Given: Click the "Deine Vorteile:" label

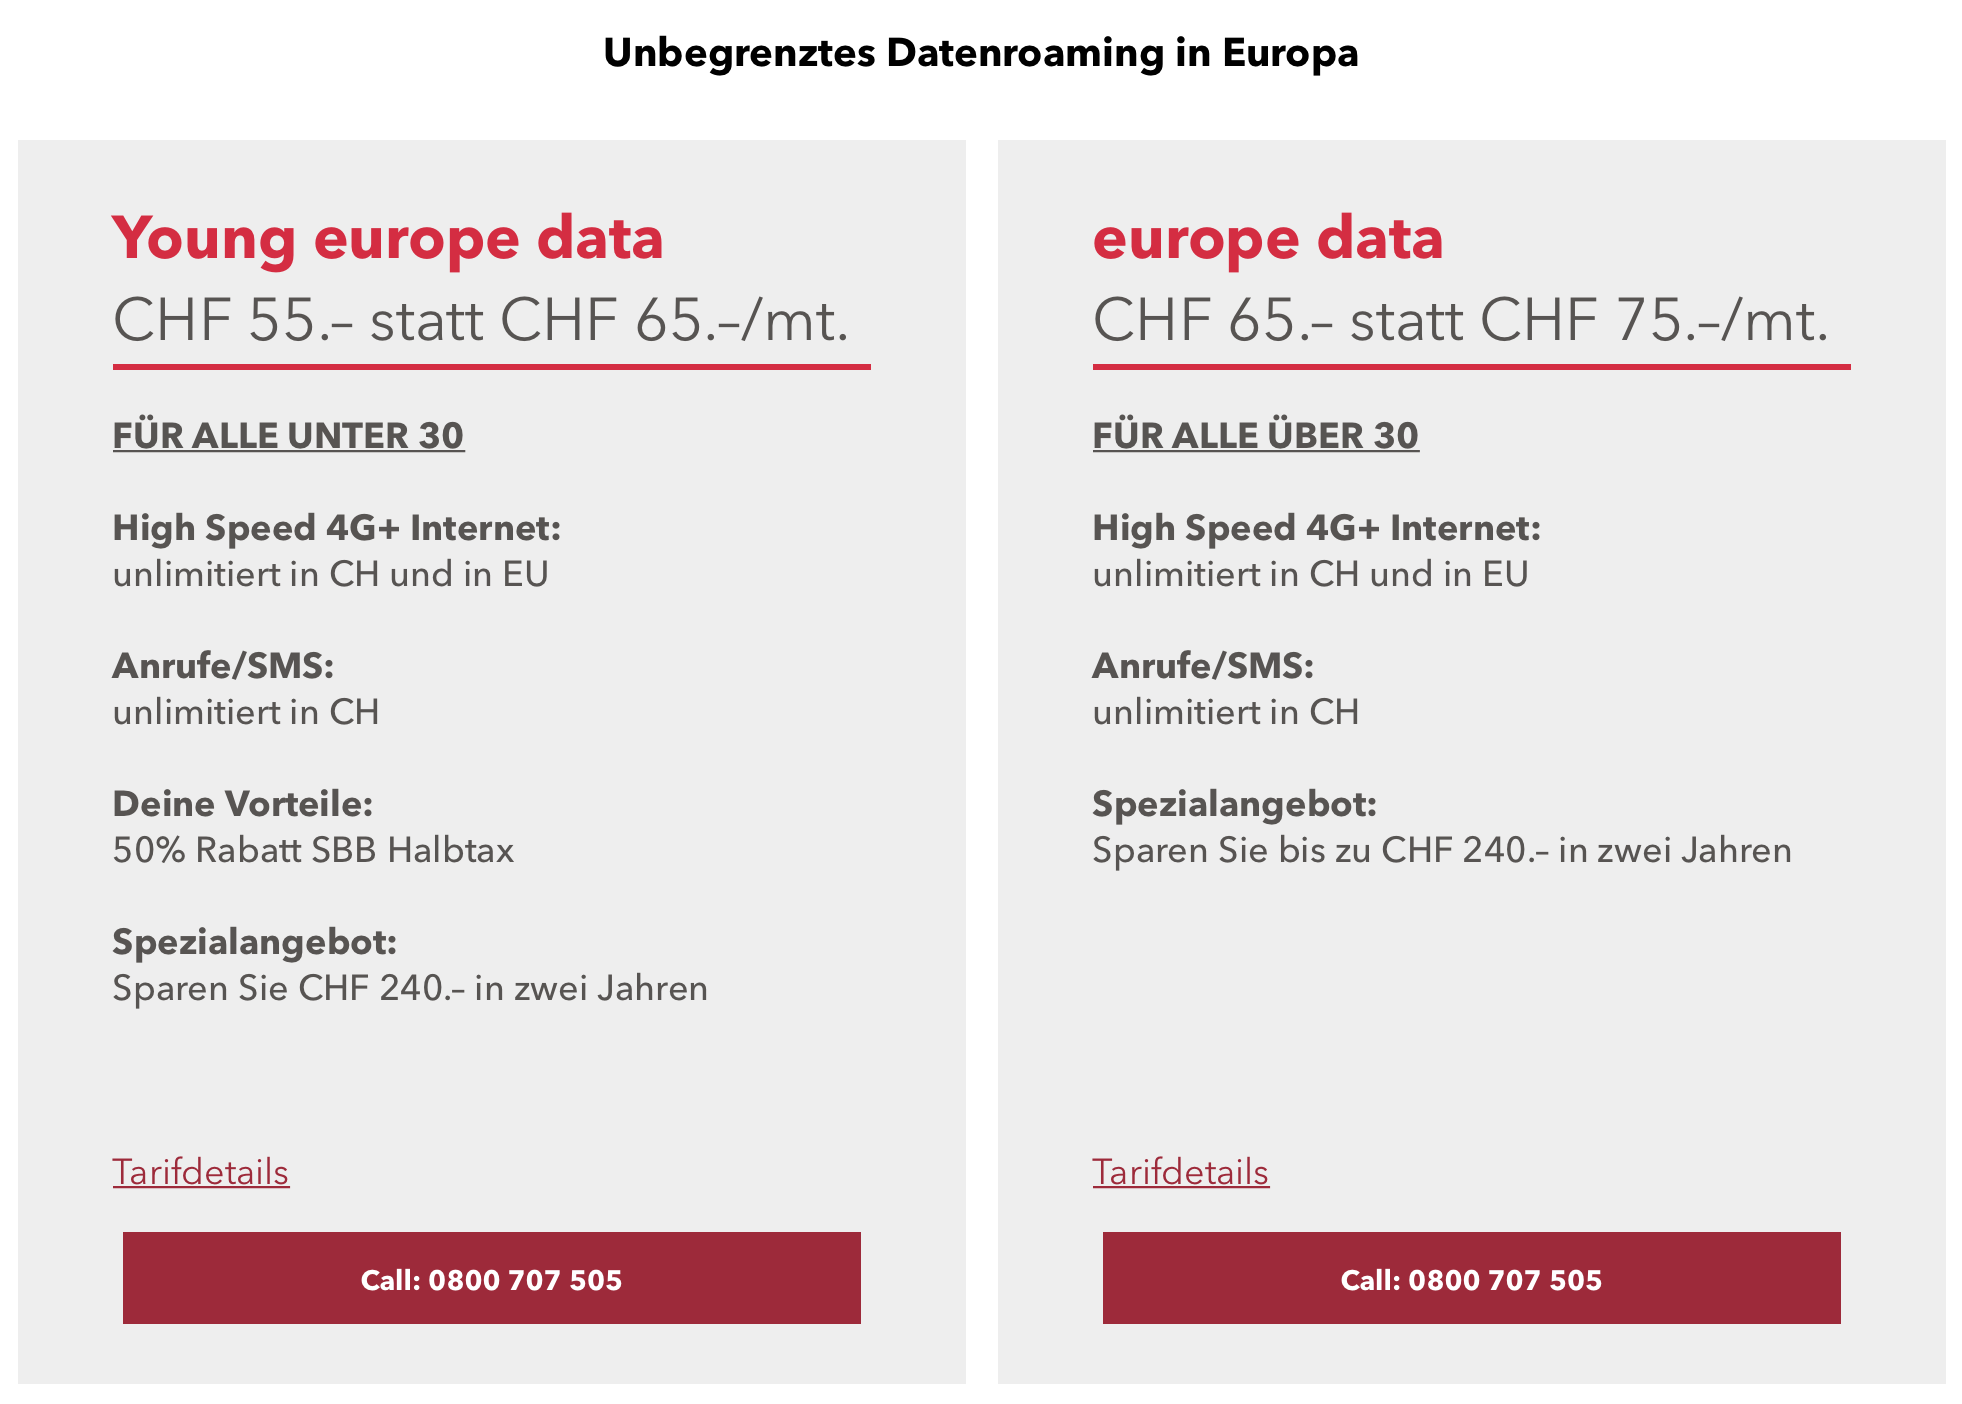Looking at the screenshot, I should pos(242,804).
